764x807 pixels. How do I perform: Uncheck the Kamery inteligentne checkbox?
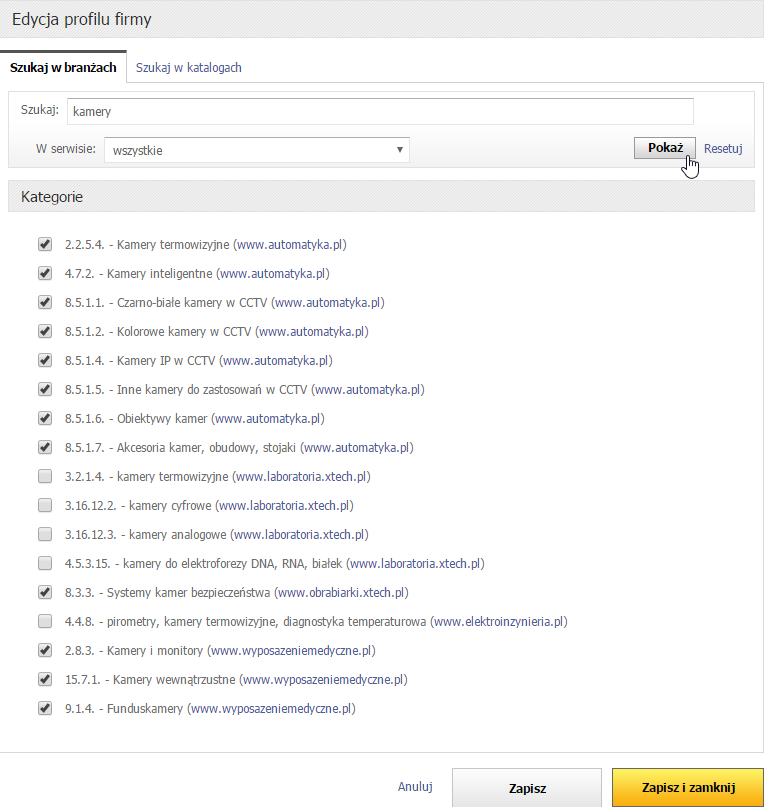(44, 273)
